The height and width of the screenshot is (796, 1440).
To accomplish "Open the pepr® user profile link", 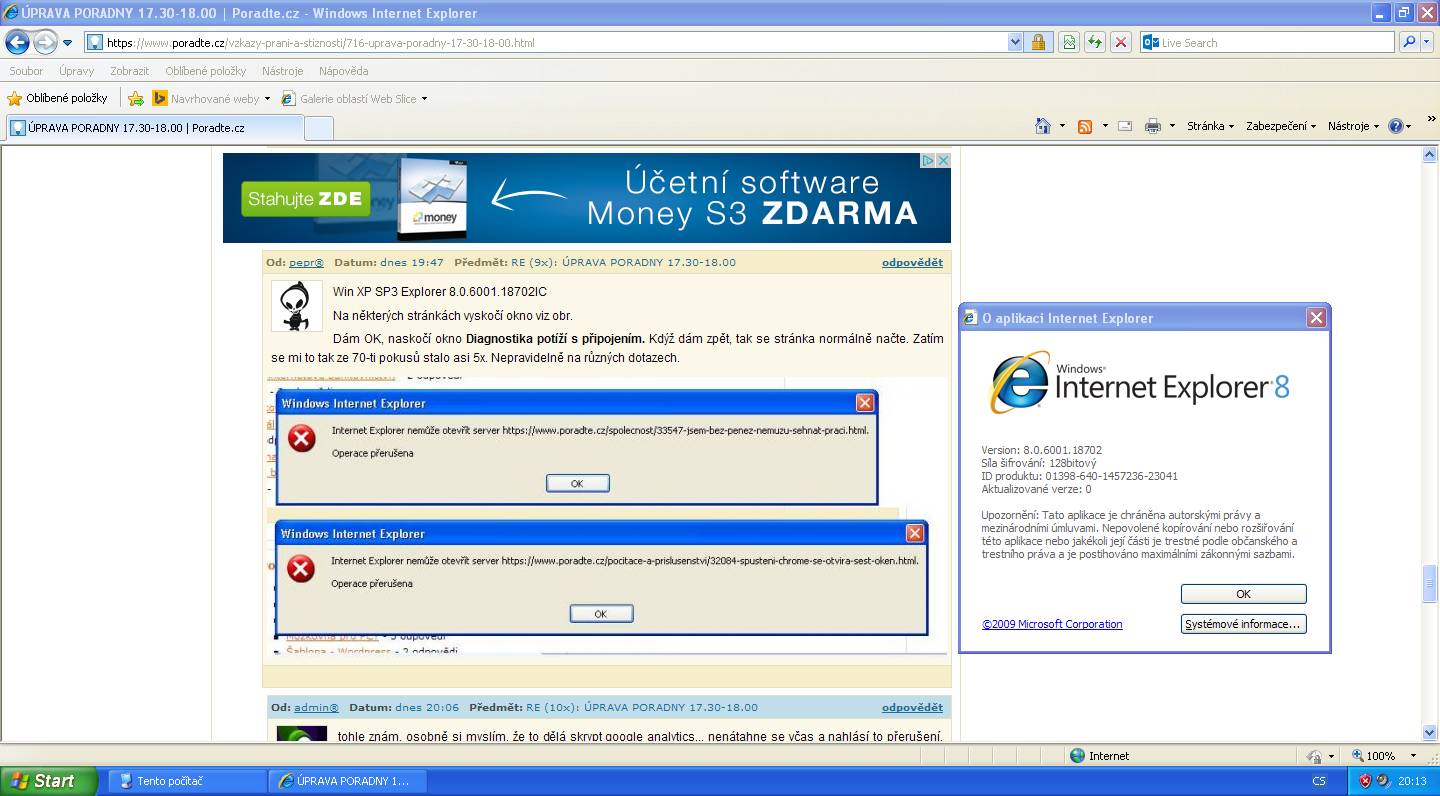I will tap(306, 262).
